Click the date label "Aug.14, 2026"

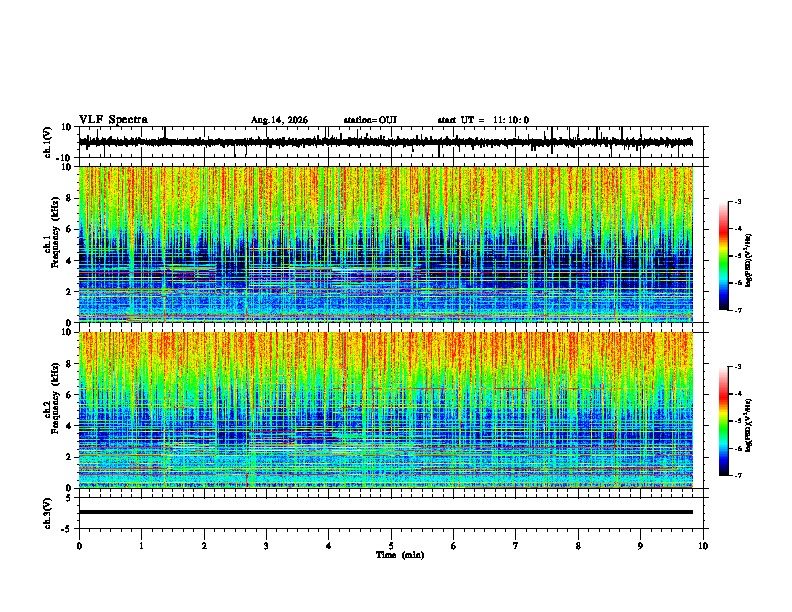coord(279,120)
